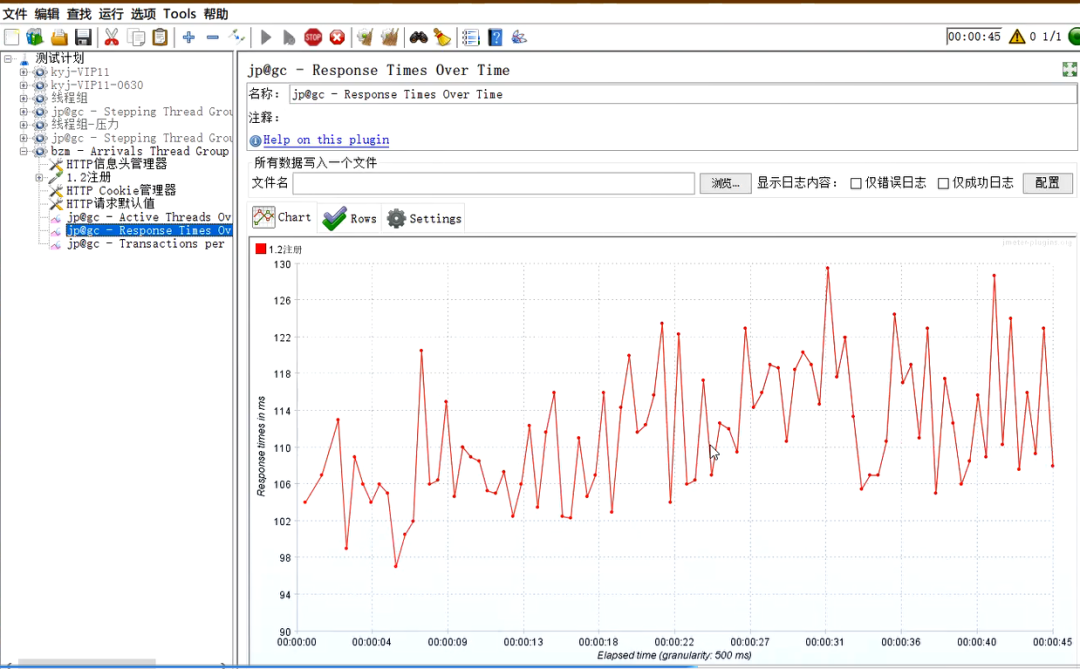Reset search with the brush icon
Viewport: 1080px width, 669px height.
442,37
